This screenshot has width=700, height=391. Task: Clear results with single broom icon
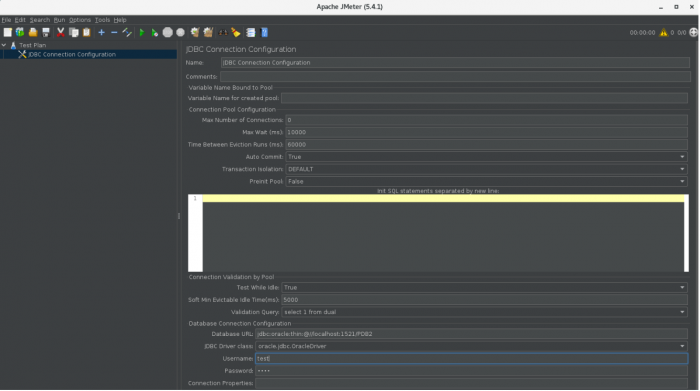(x=195, y=33)
